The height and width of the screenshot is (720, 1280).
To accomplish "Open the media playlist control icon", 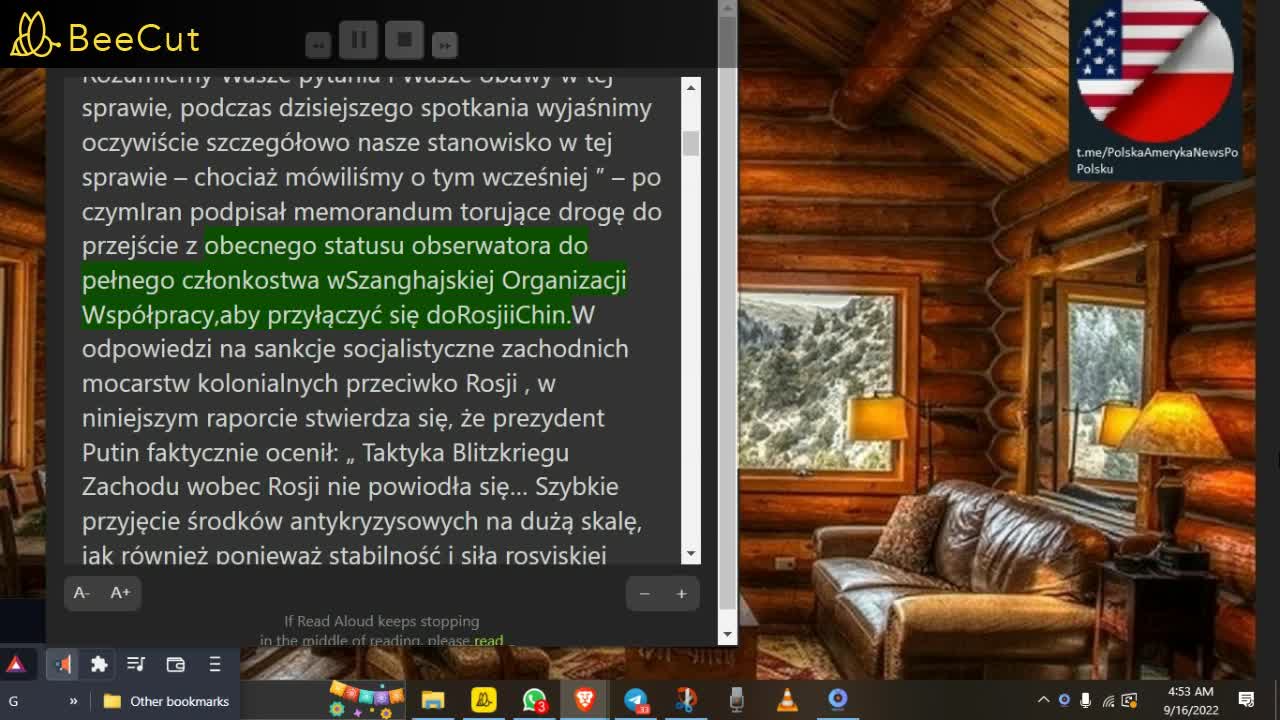I will tap(137, 664).
